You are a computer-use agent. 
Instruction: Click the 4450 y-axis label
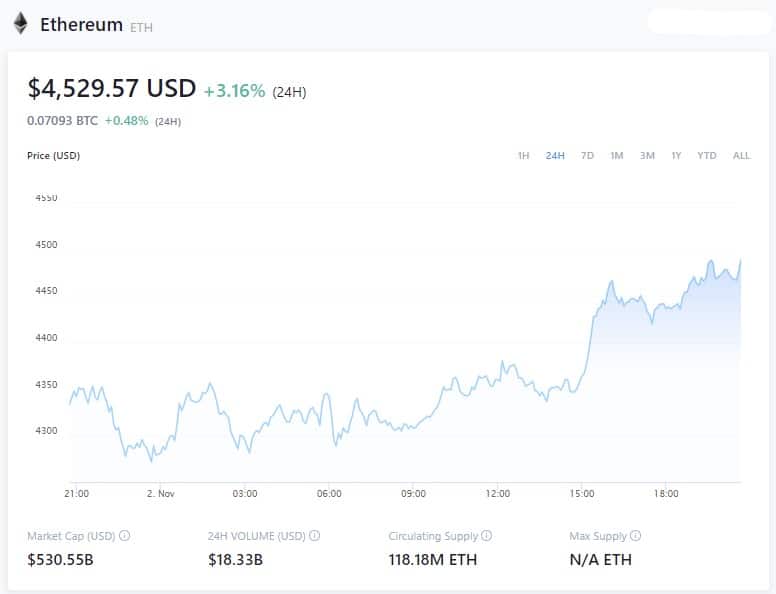coord(47,291)
